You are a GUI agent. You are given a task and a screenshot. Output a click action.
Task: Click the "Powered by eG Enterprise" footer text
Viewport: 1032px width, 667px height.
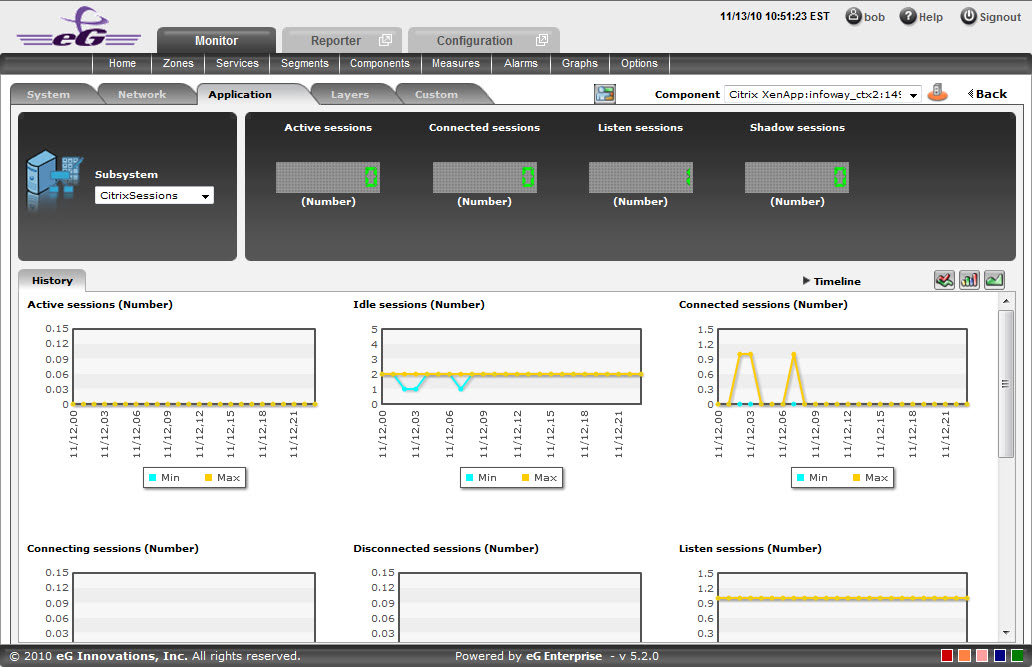tap(529, 656)
